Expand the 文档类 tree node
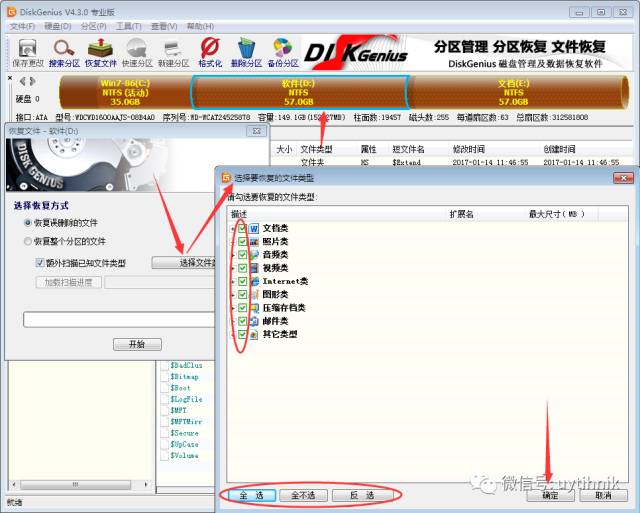 click(x=233, y=229)
